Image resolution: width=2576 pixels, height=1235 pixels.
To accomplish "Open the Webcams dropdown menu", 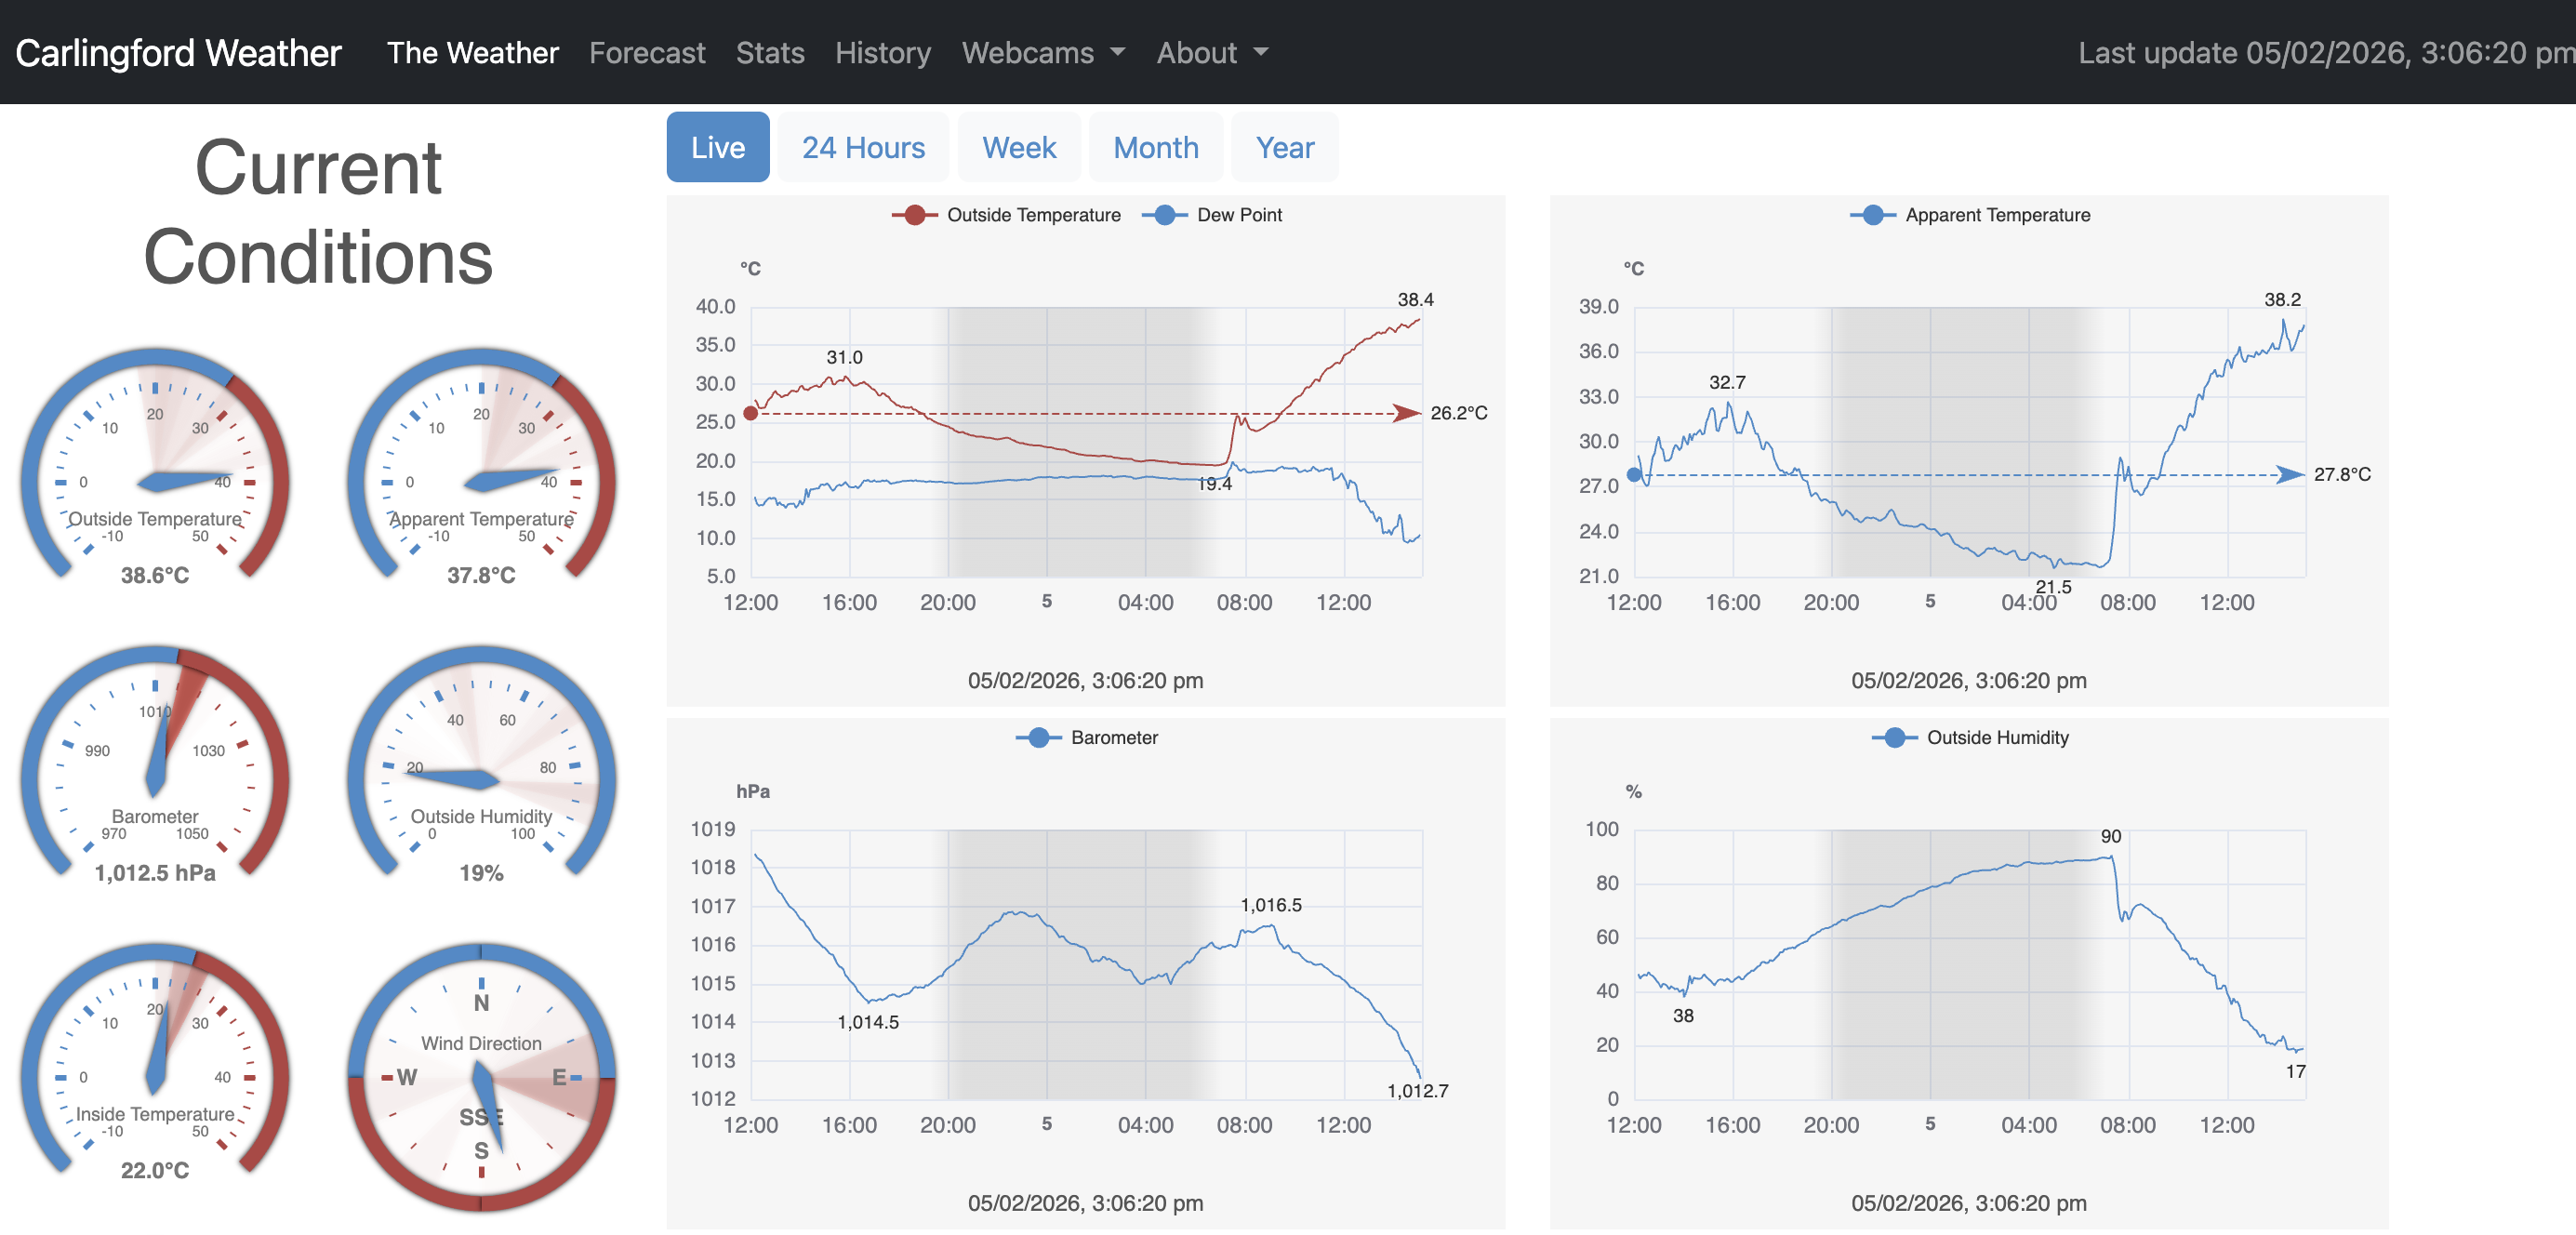I will point(1042,53).
